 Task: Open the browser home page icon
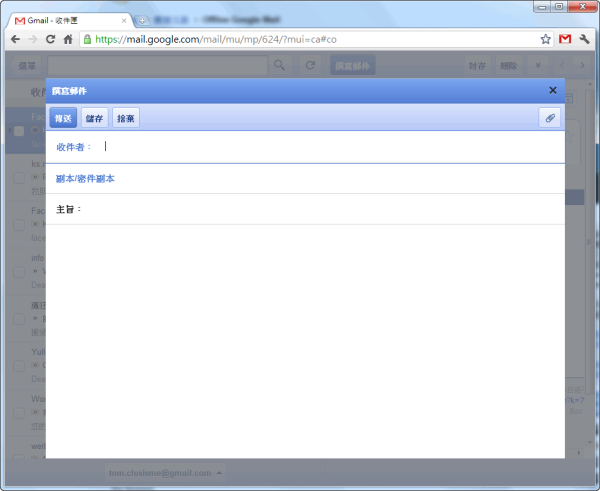(68, 39)
